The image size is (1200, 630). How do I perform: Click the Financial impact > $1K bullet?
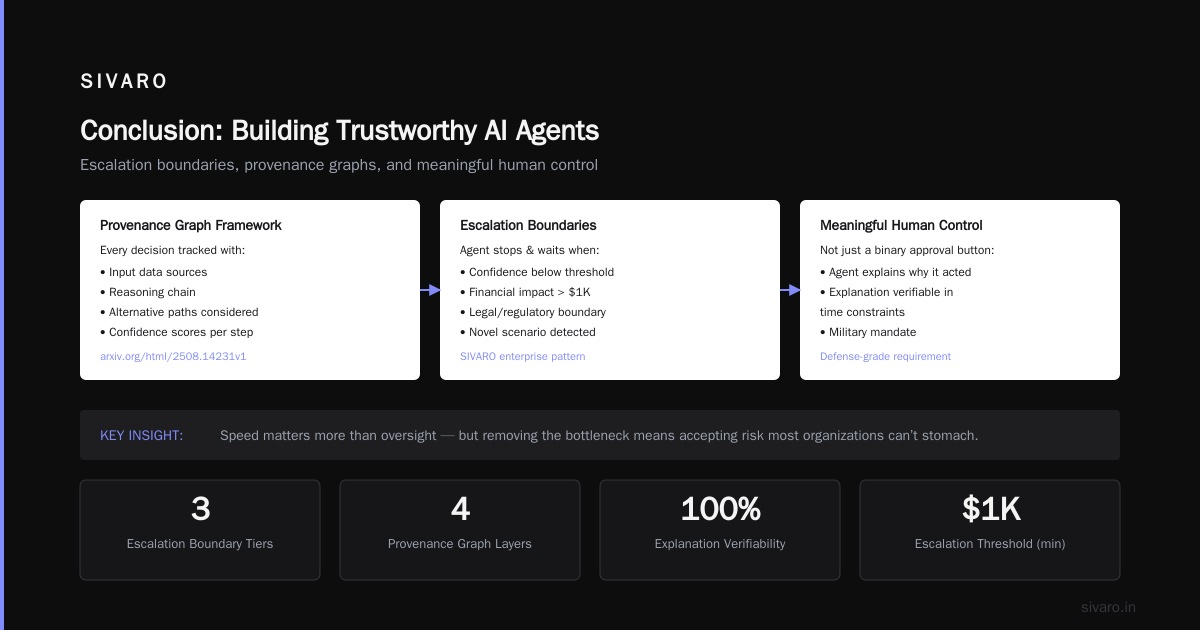pyautogui.click(x=525, y=292)
